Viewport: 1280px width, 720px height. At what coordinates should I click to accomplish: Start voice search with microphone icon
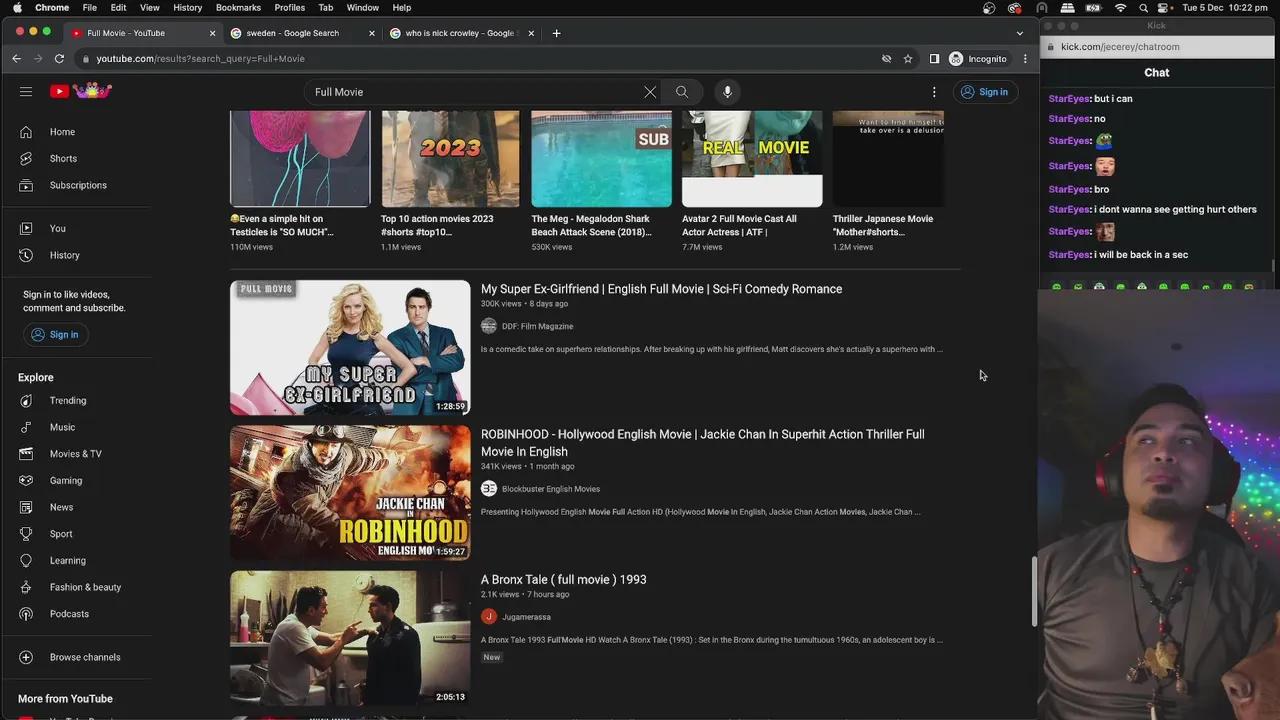coord(727,92)
